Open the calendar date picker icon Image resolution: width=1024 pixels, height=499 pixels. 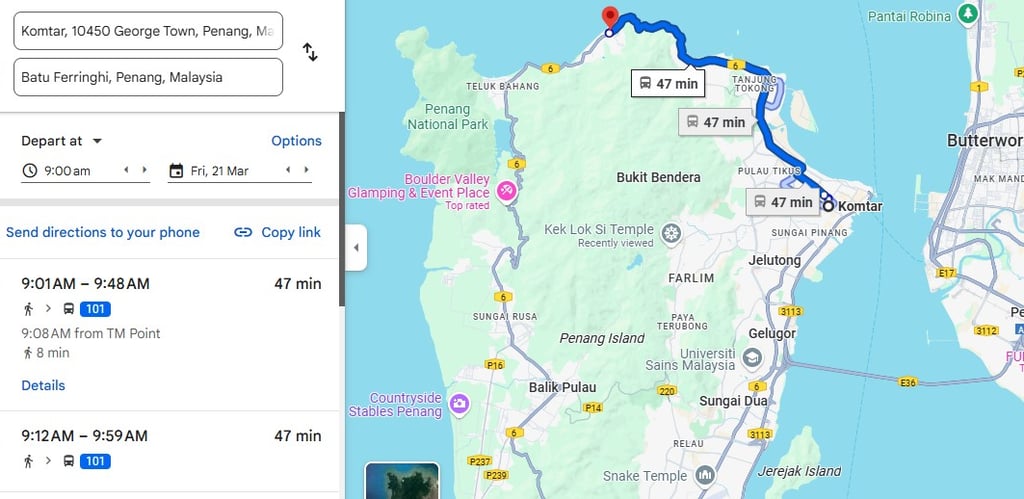pyautogui.click(x=176, y=171)
